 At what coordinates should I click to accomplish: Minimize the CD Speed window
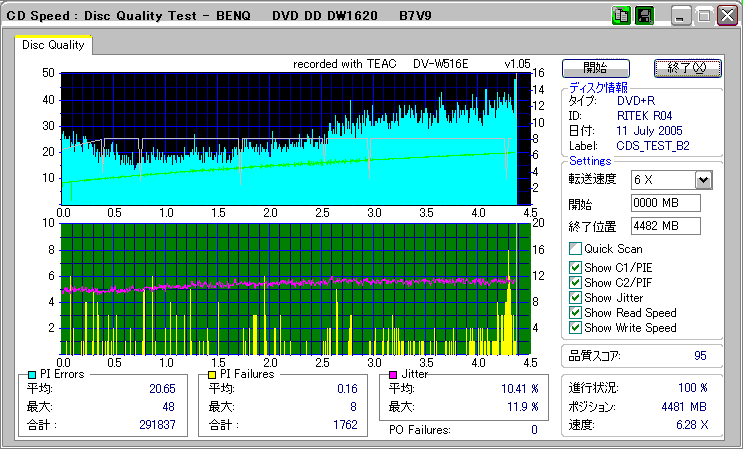coord(682,16)
